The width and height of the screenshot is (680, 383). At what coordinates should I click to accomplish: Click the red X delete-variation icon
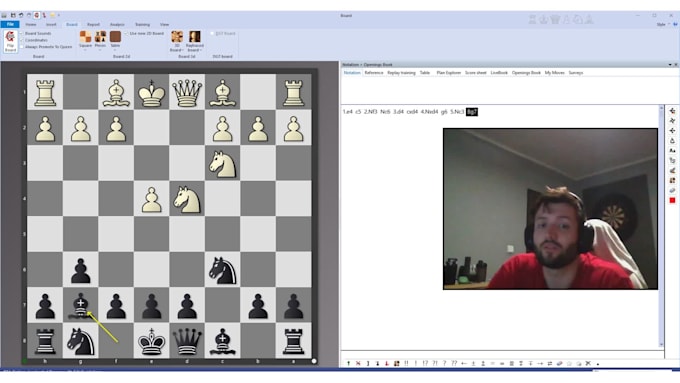(358, 363)
